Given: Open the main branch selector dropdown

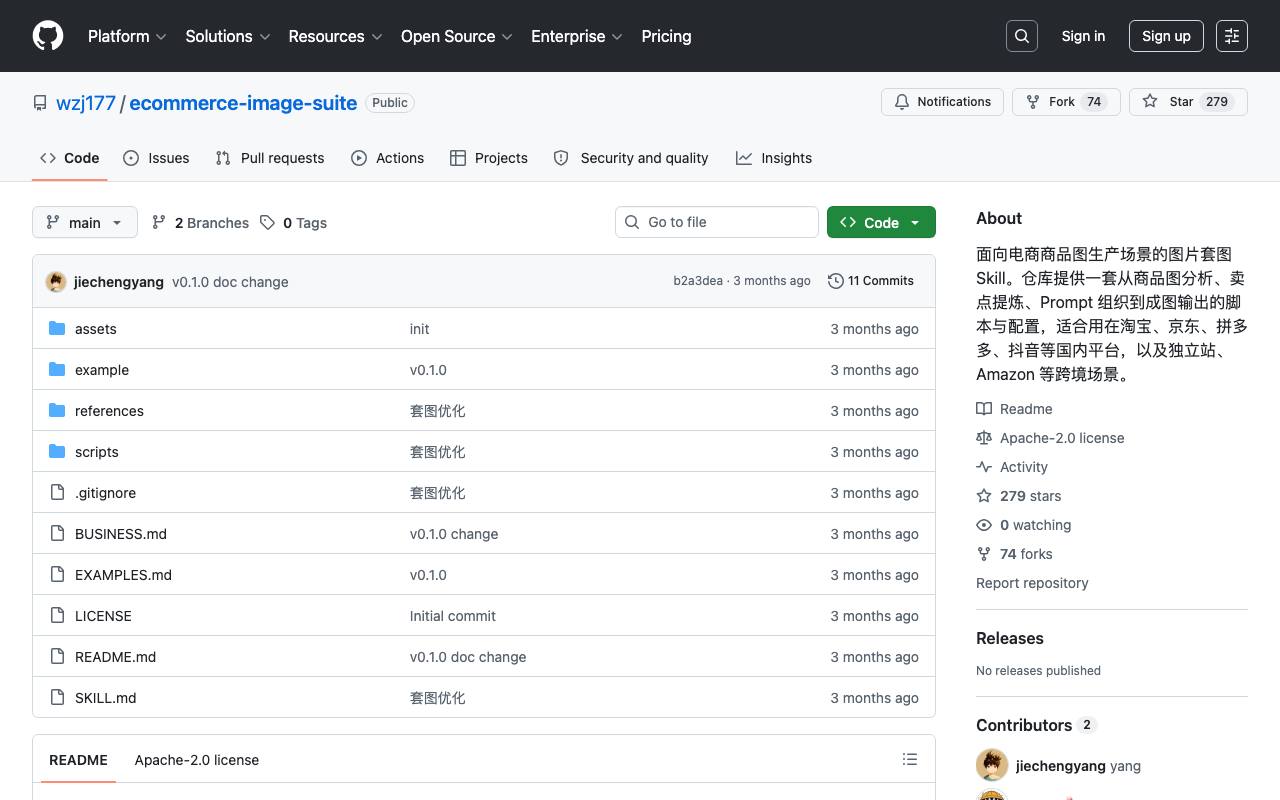Looking at the screenshot, I should pyautogui.click(x=84, y=222).
